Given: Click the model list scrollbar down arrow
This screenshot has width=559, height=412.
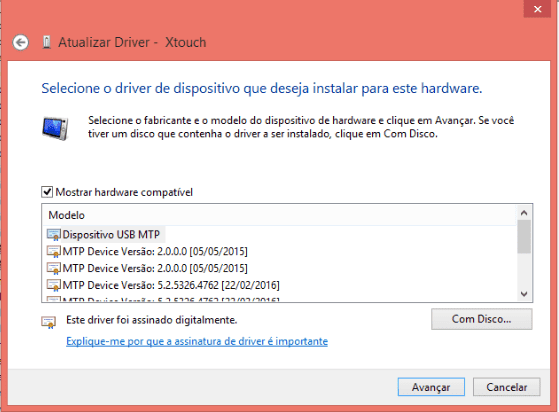Looking at the screenshot, I should point(524,294).
